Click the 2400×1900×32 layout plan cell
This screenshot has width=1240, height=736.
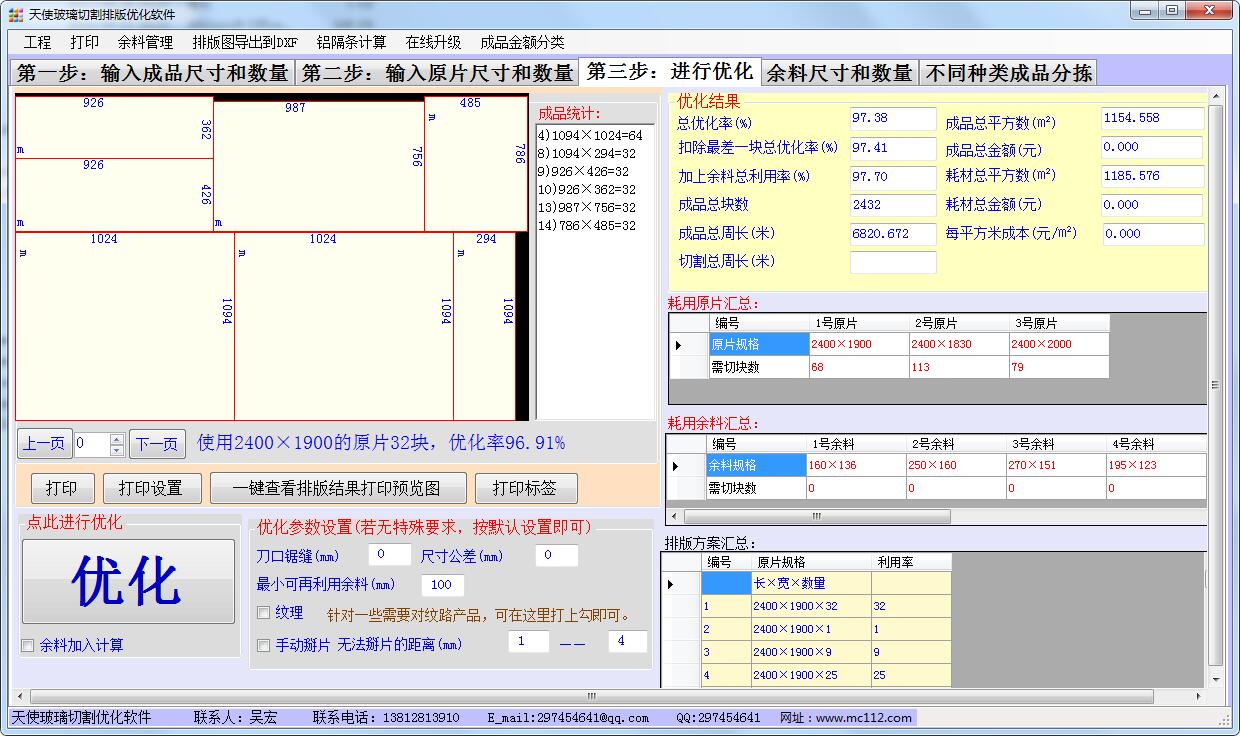coord(811,606)
